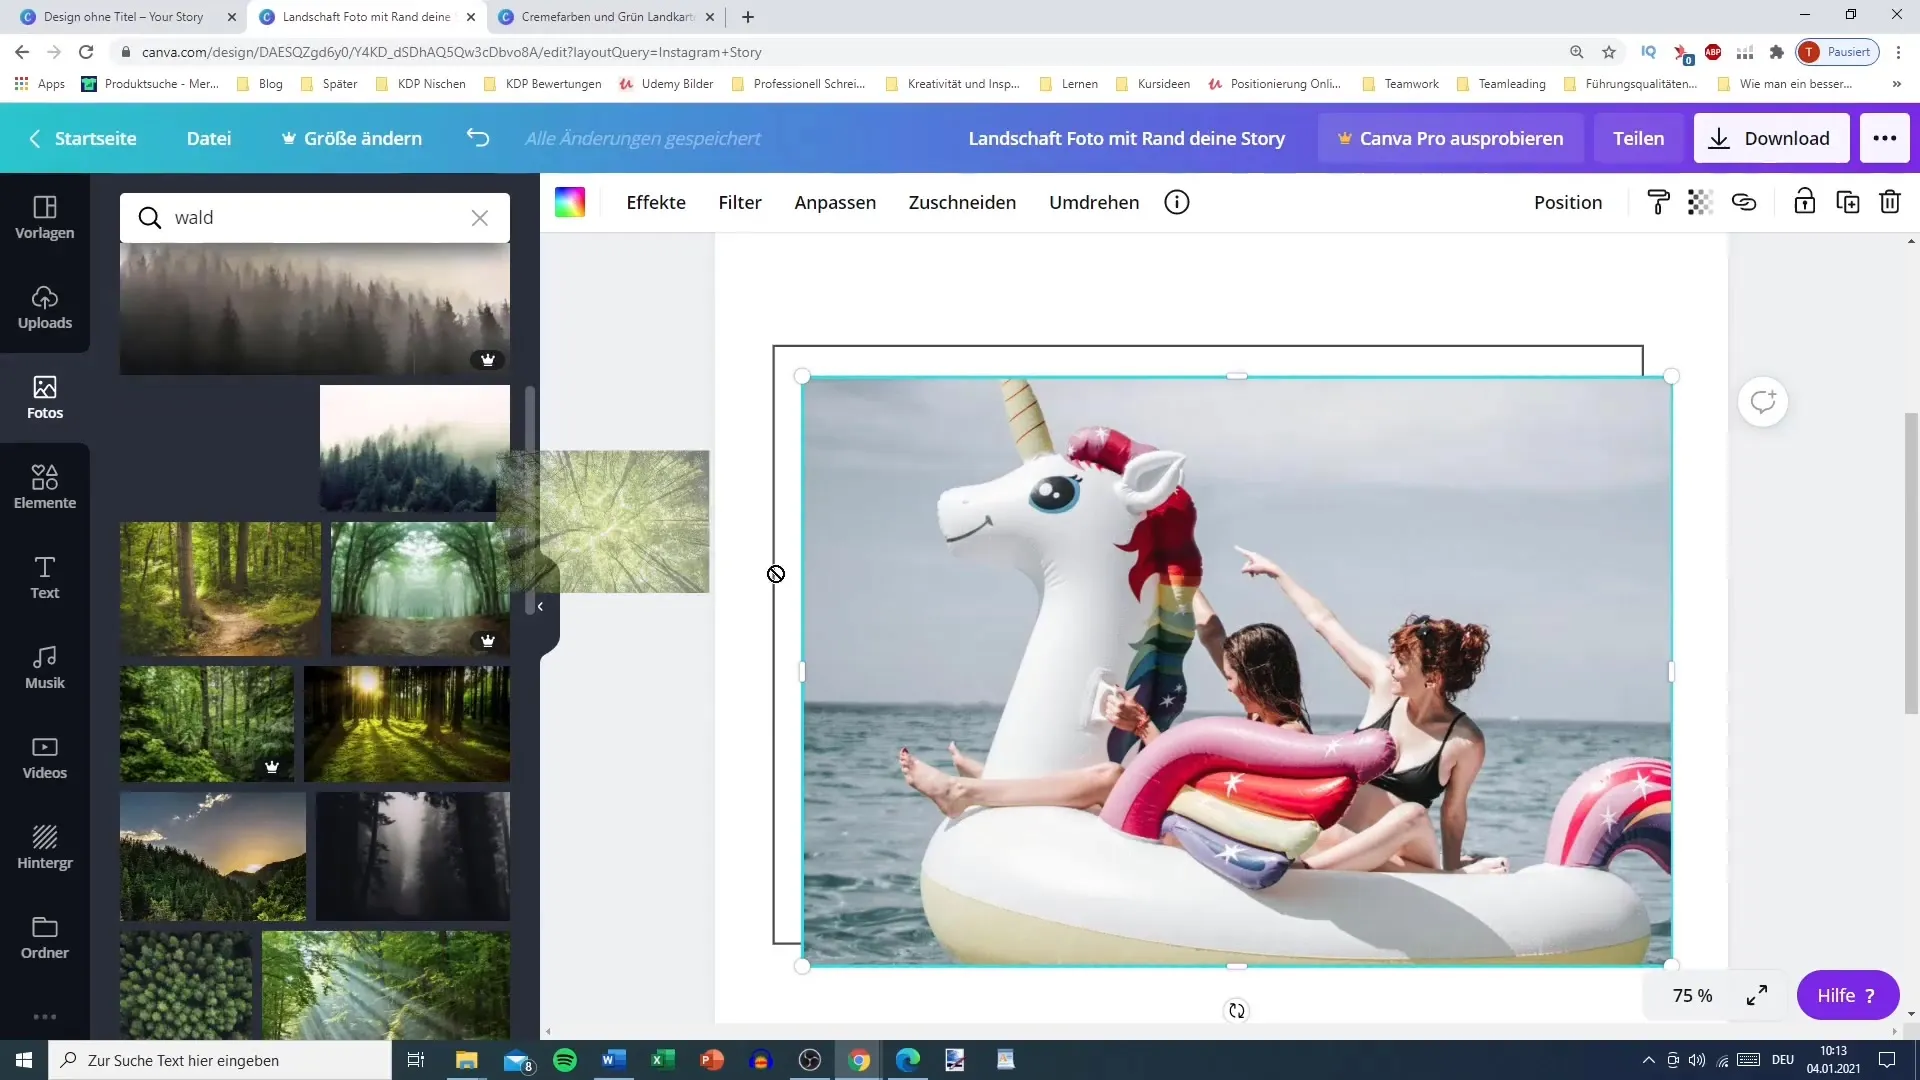Delete element with trash icon
1920x1080 pixels.
(x=1890, y=202)
